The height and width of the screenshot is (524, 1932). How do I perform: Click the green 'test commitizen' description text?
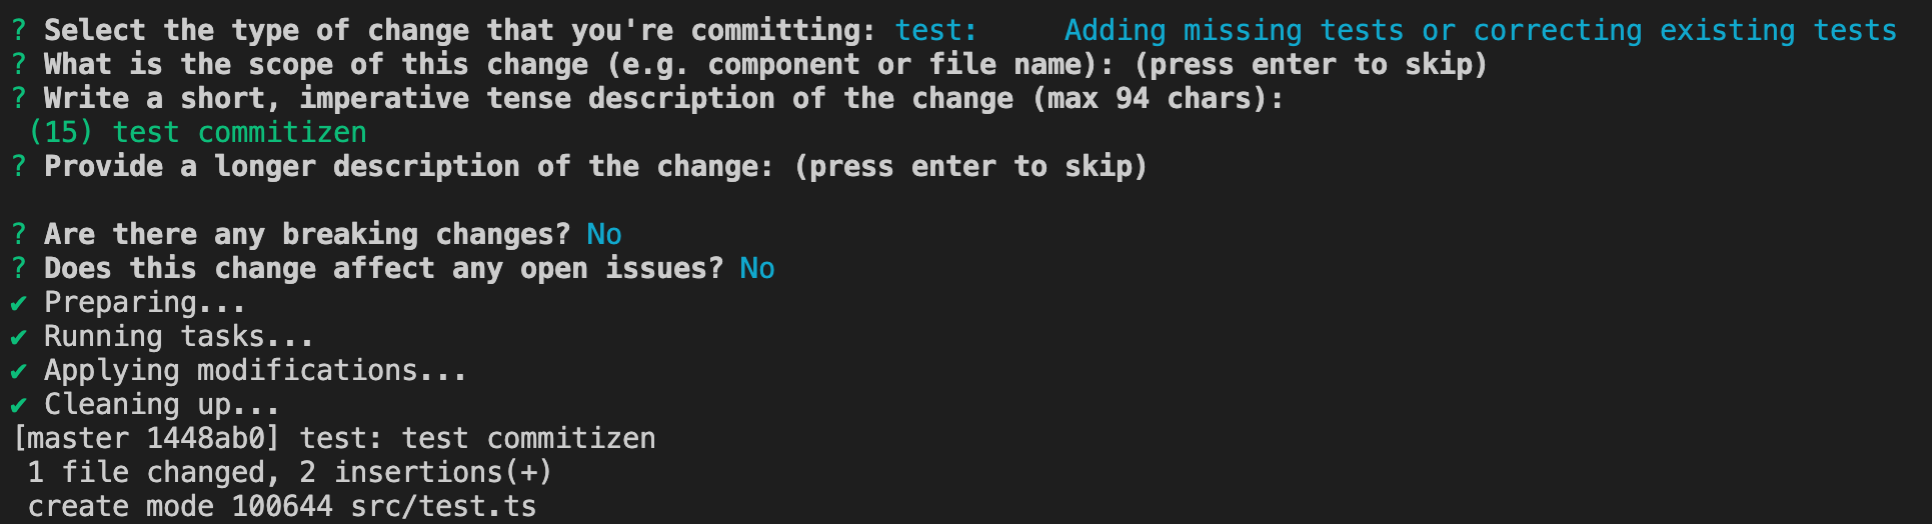[x=239, y=132]
